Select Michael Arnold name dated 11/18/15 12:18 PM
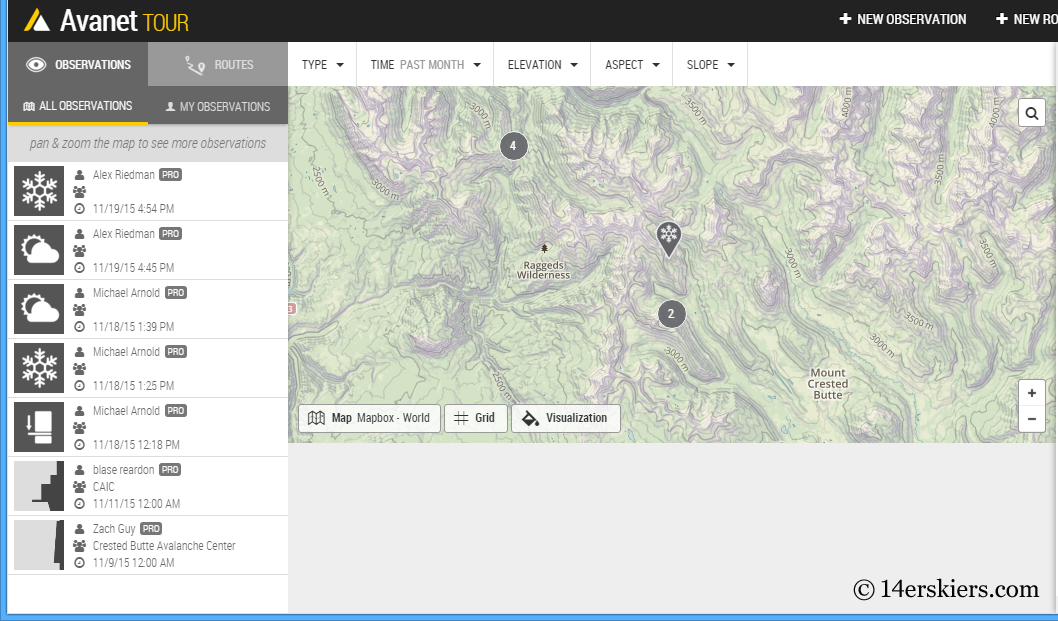 tap(126, 410)
